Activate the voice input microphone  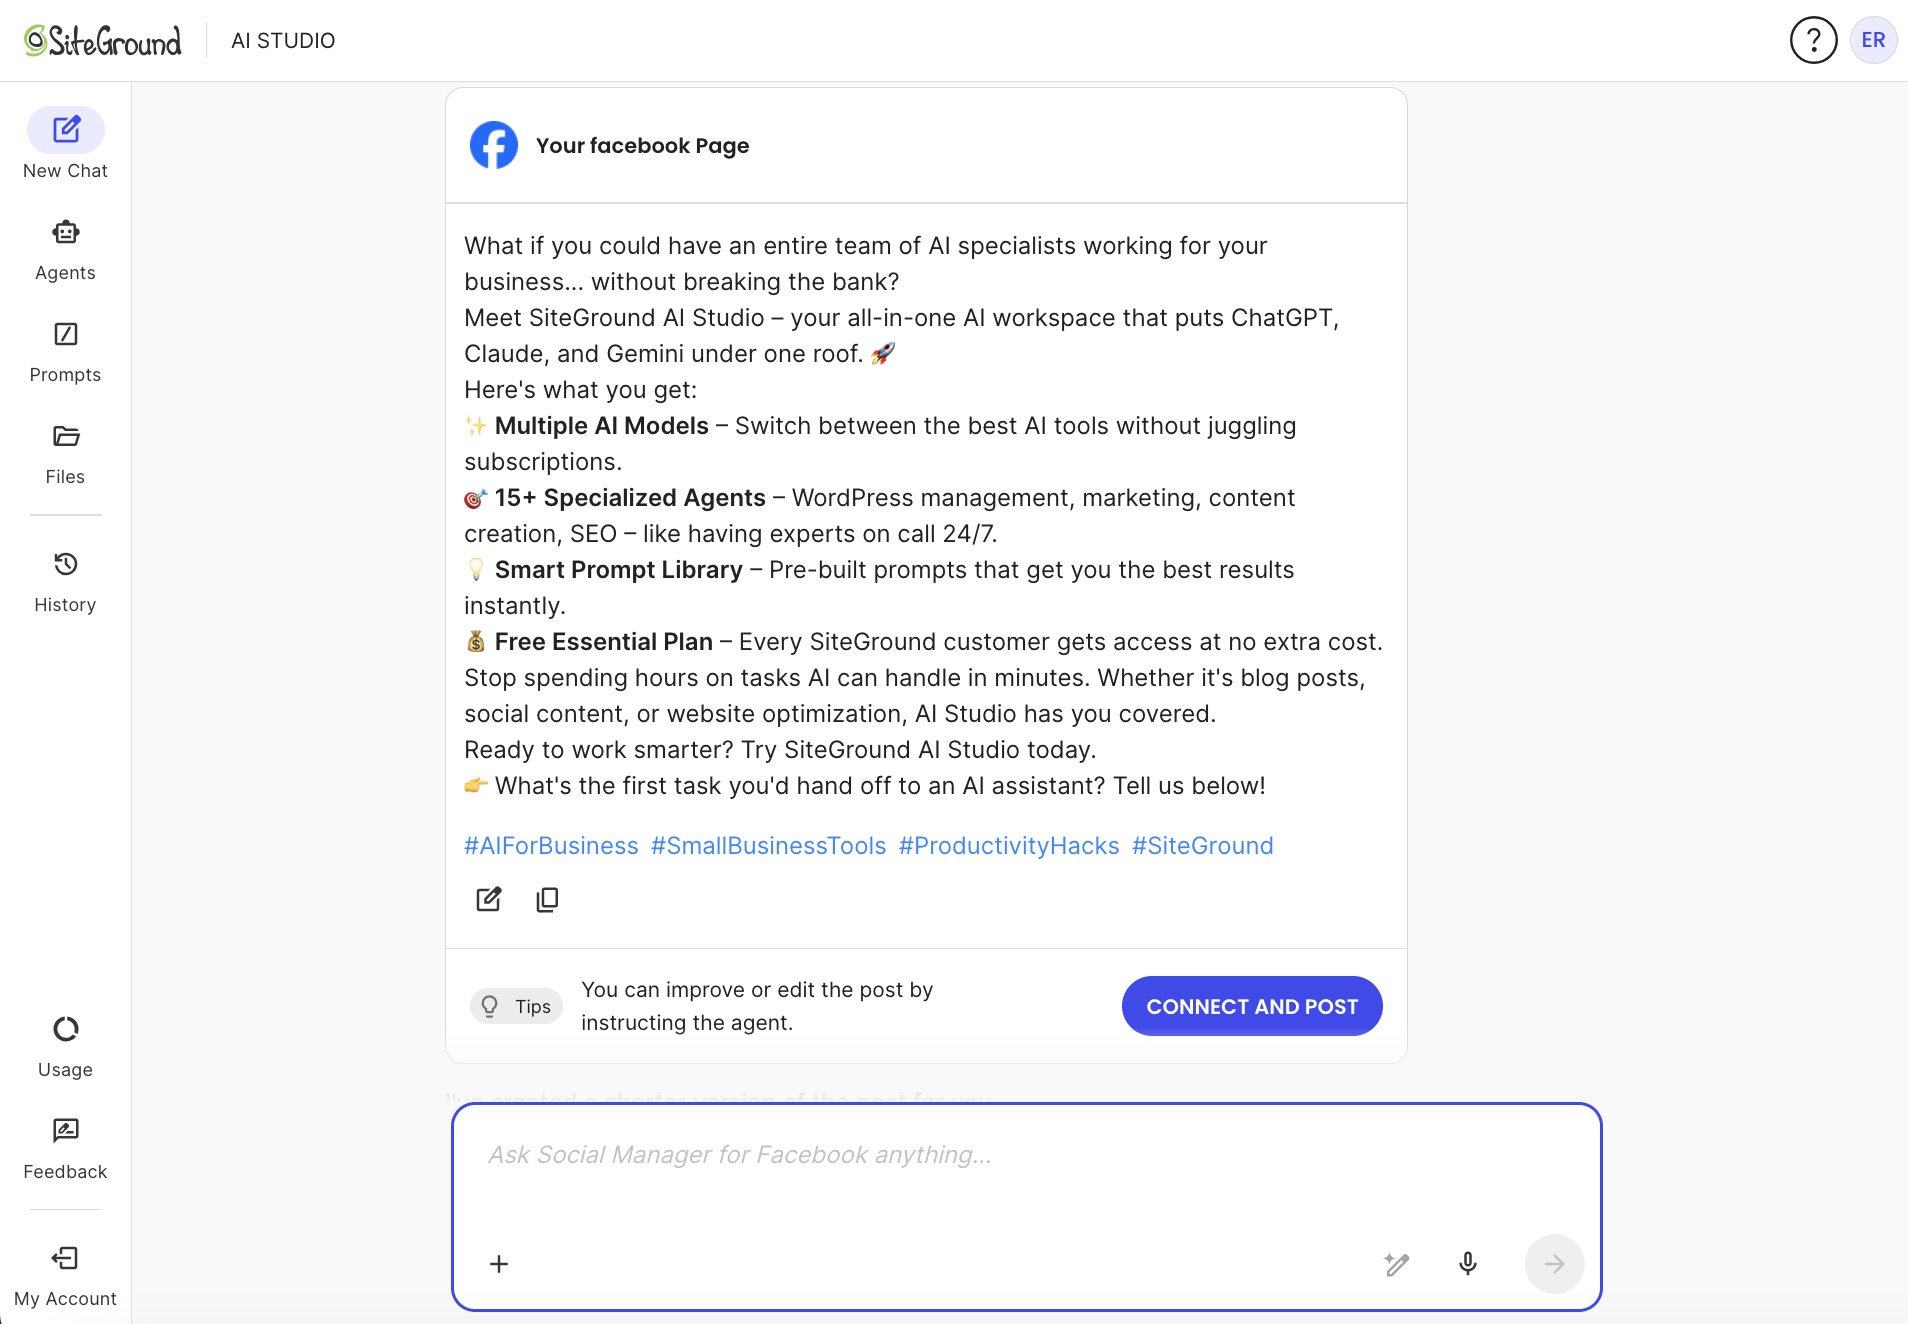(1467, 1263)
